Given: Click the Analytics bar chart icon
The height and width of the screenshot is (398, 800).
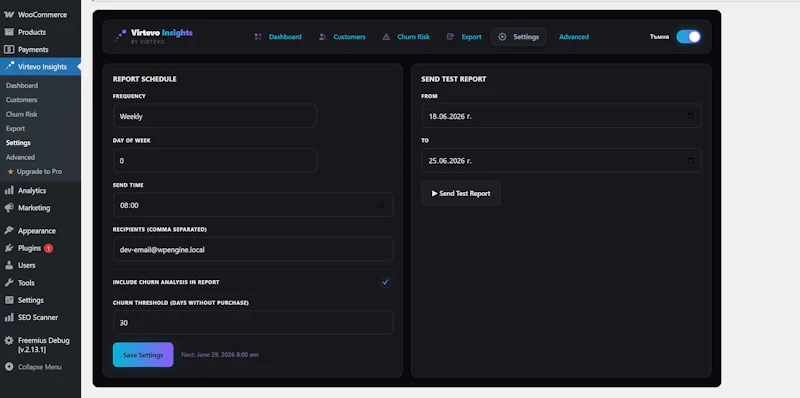Looking at the screenshot, I should point(9,190).
